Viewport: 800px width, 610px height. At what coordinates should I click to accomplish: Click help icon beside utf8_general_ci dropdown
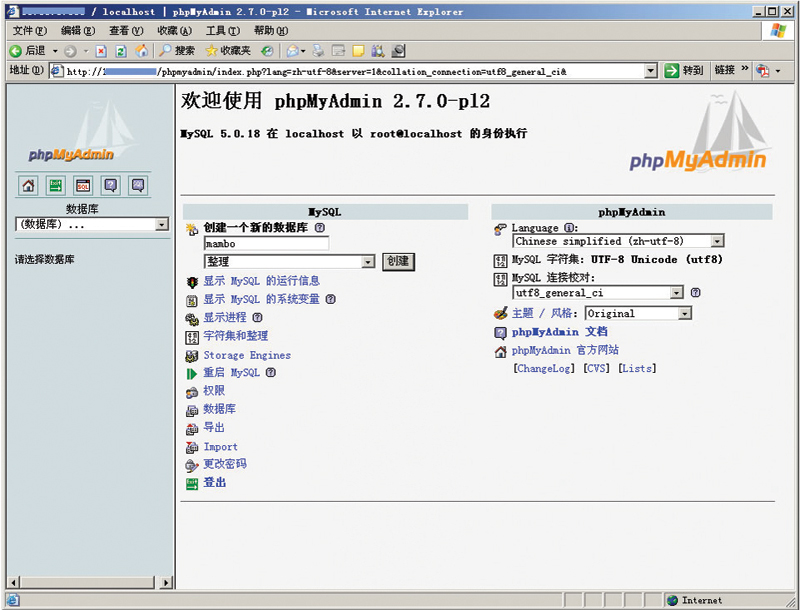(695, 292)
